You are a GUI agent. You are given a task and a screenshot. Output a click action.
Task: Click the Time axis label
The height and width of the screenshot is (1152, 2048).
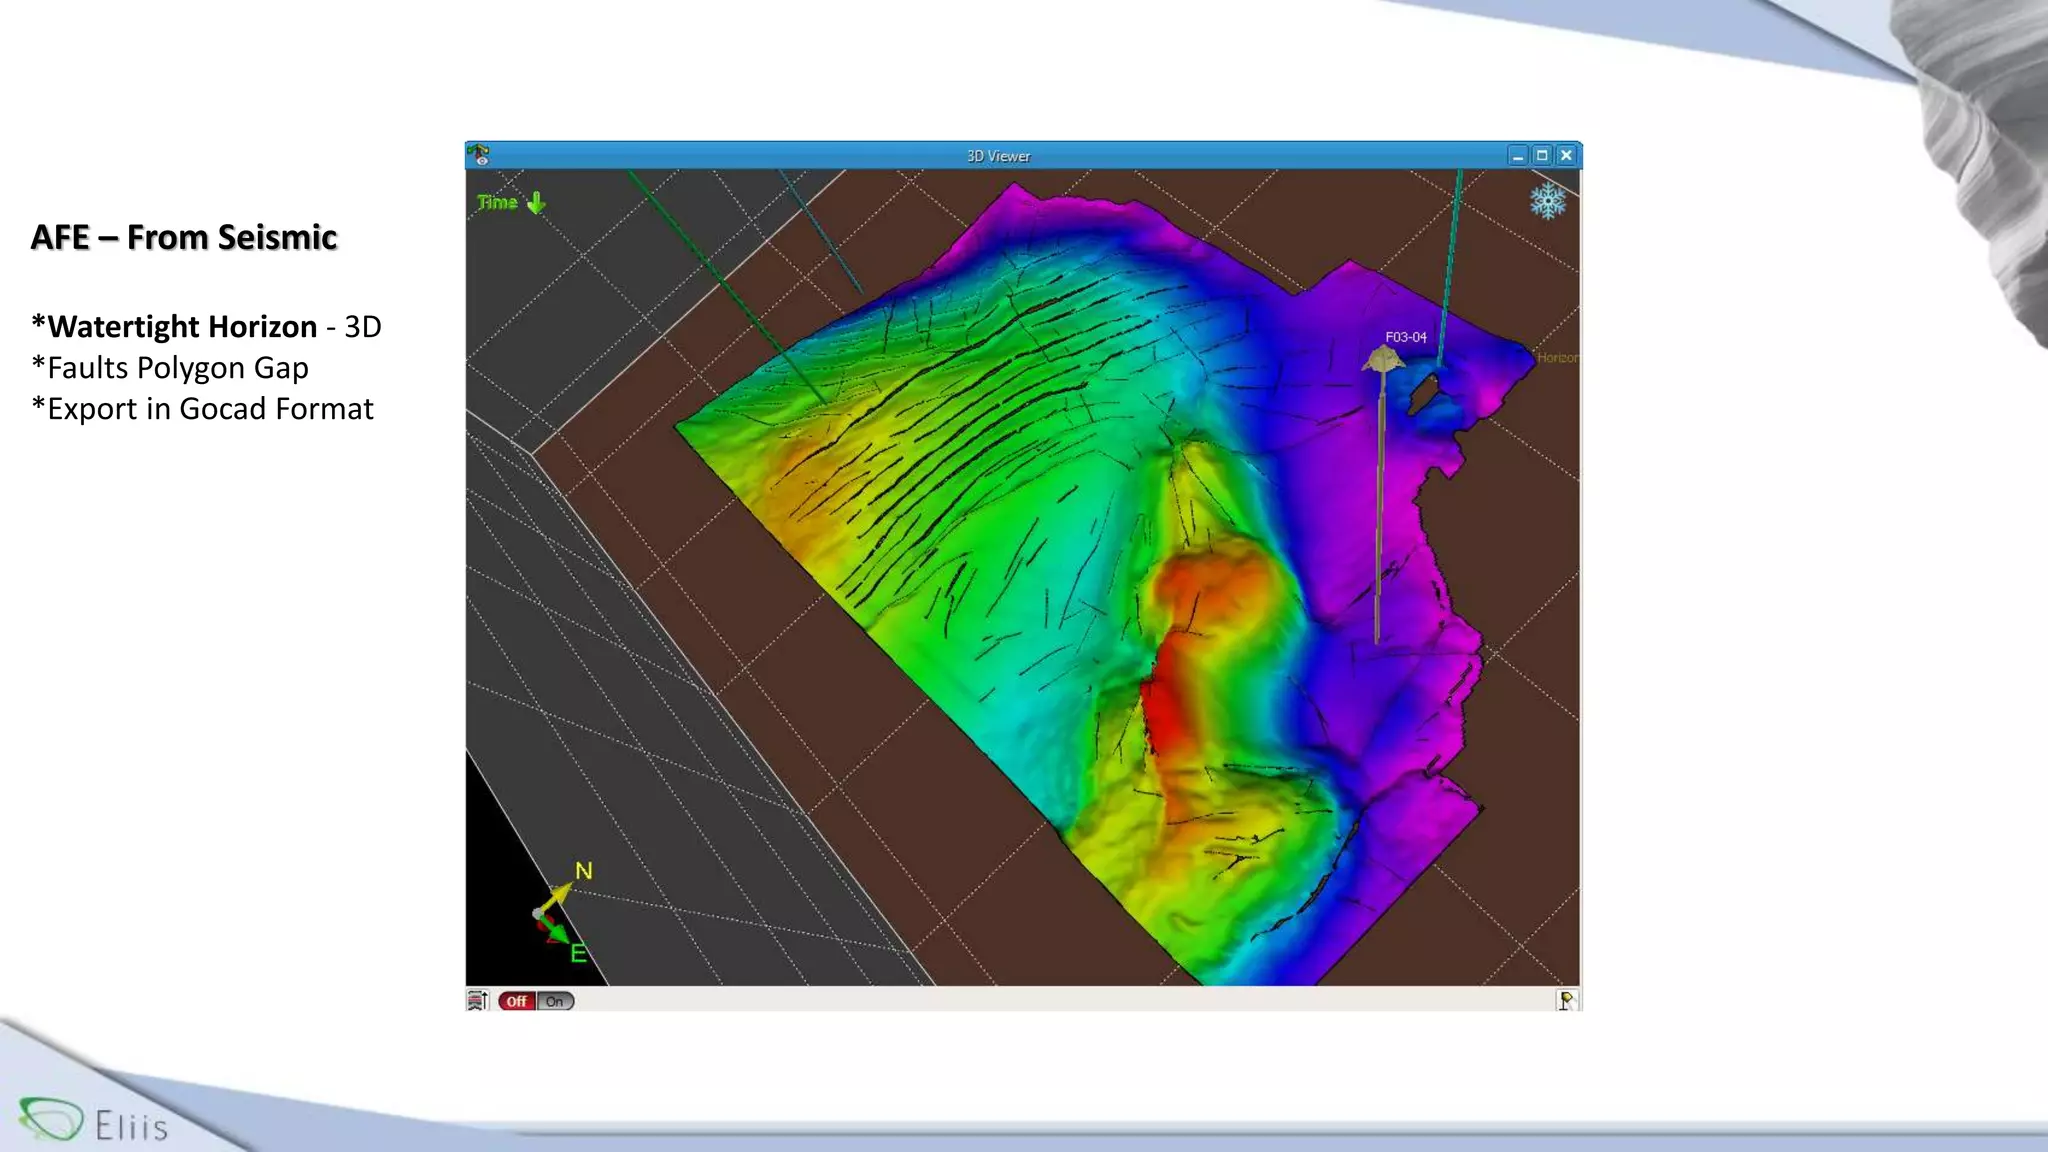pyautogui.click(x=497, y=203)
